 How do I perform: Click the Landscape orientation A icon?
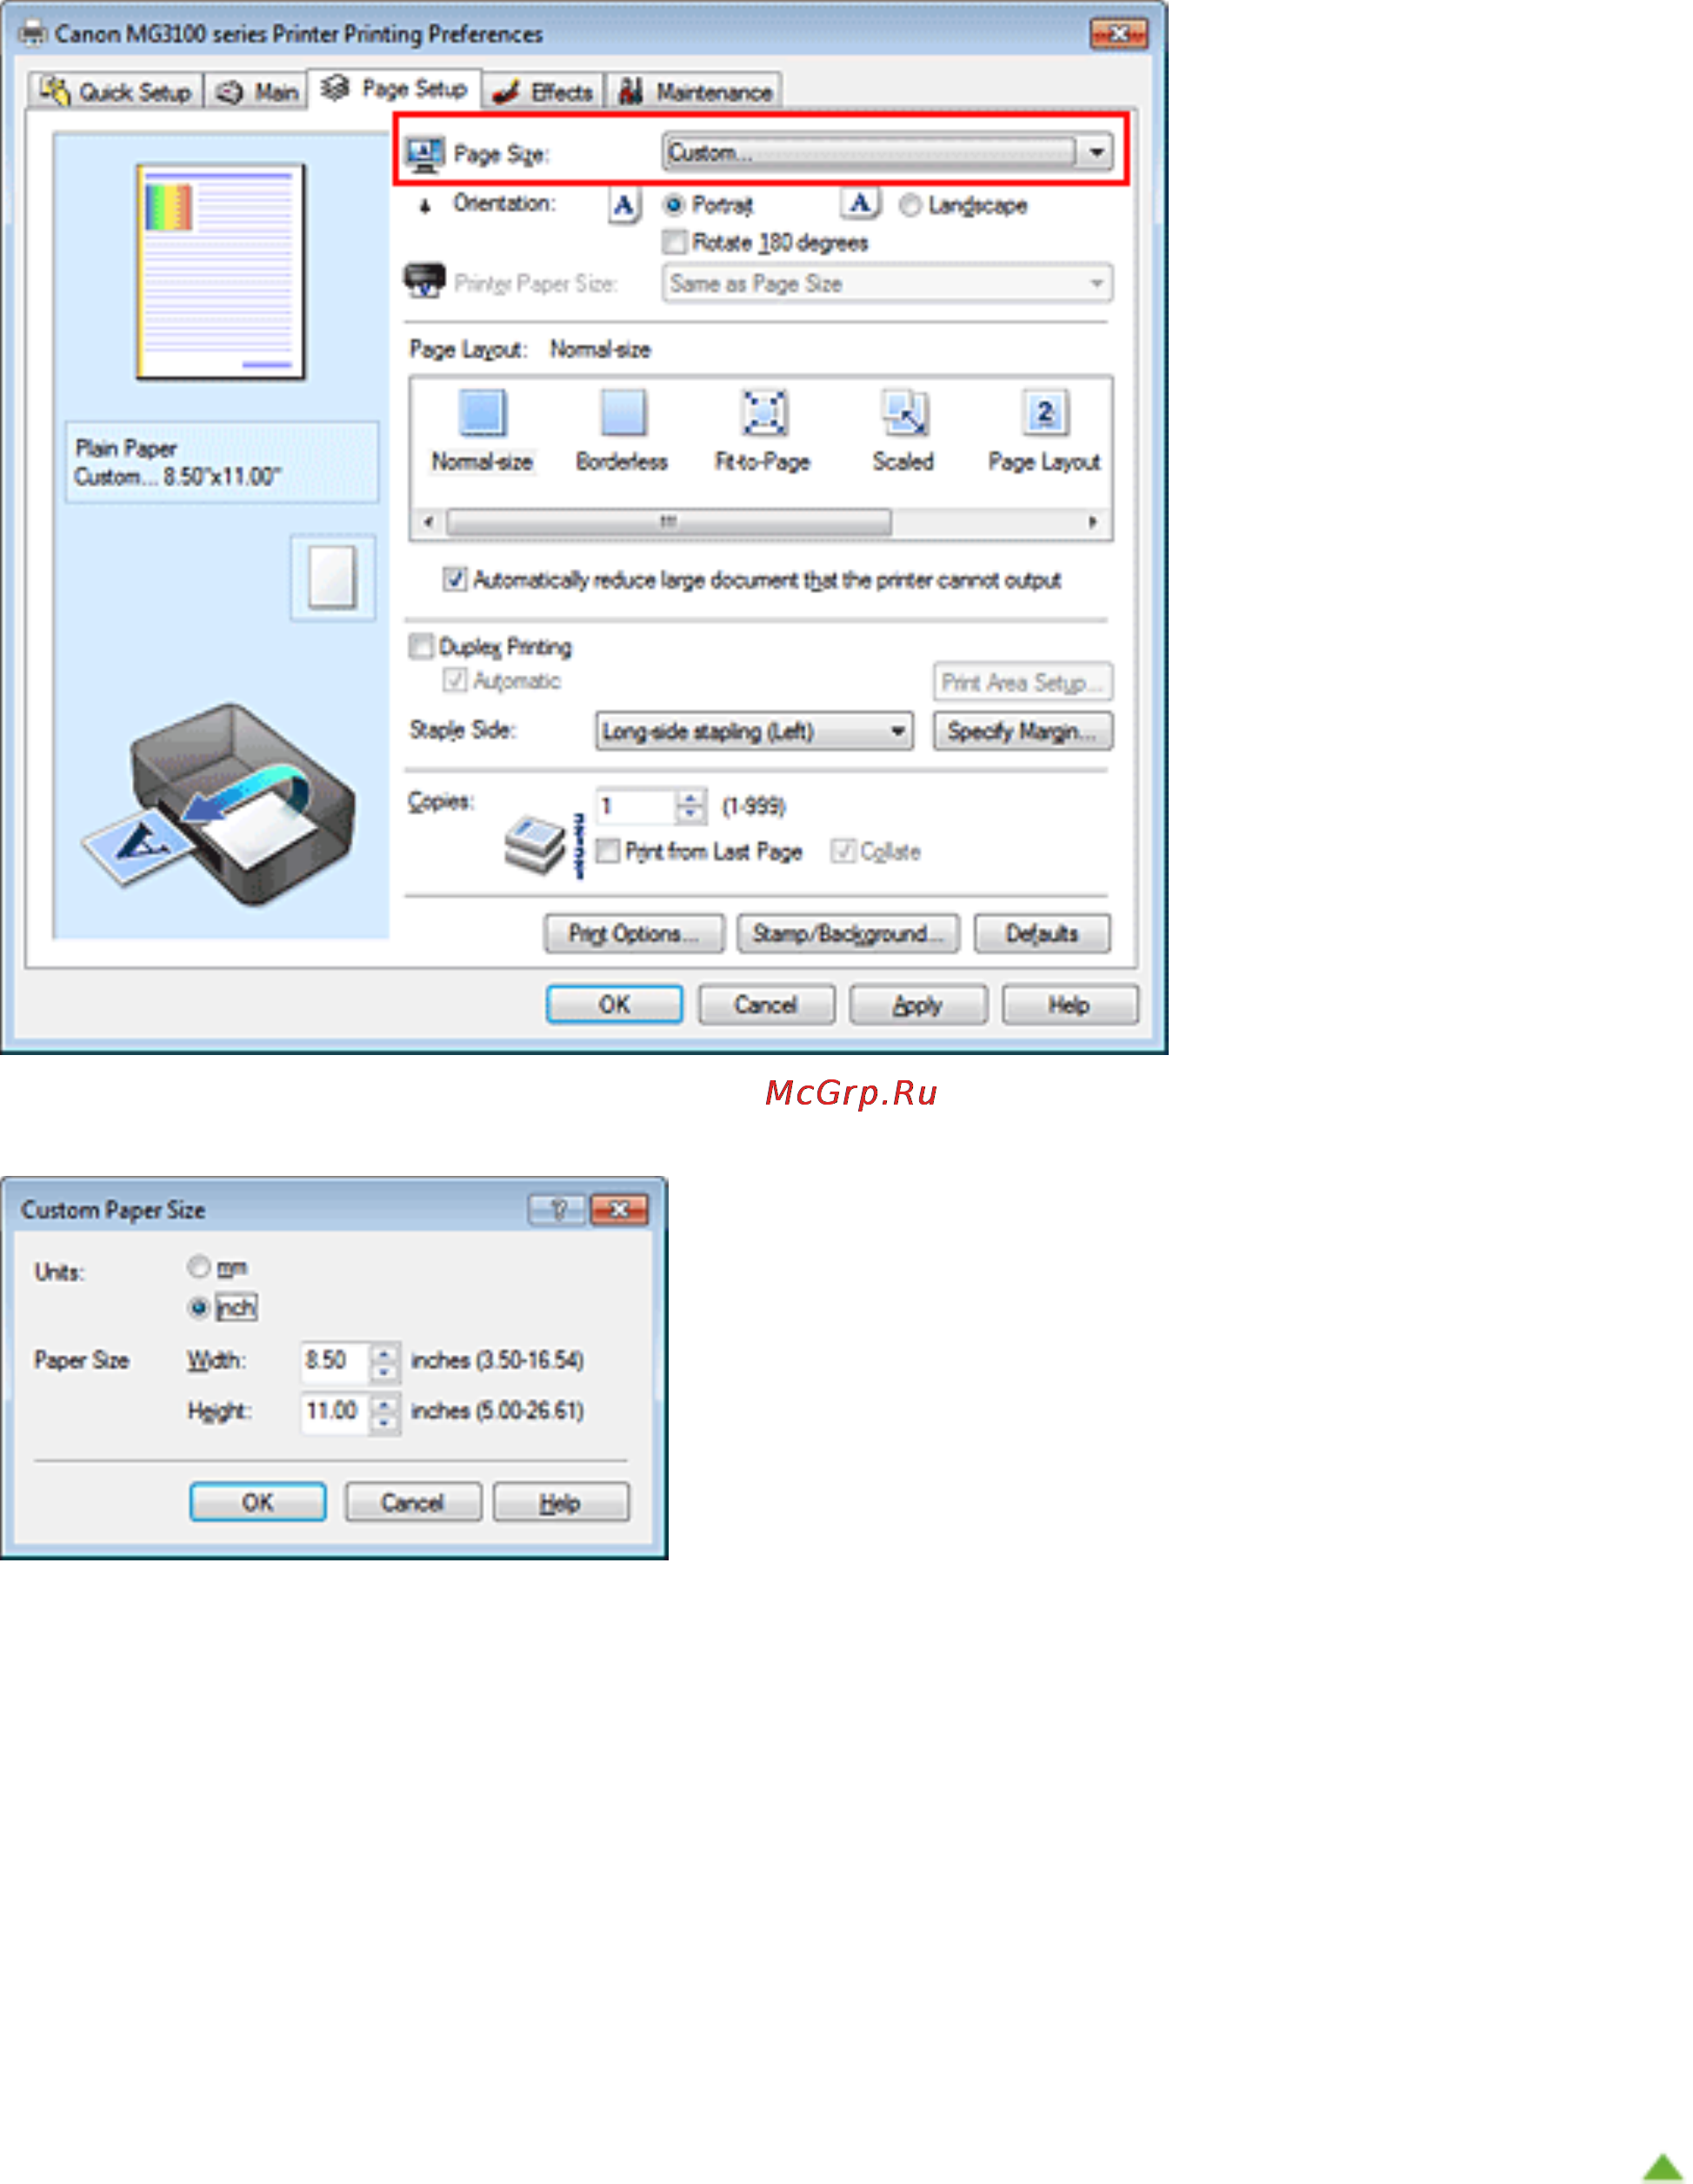pyautogui.click(x=860, y=204)
